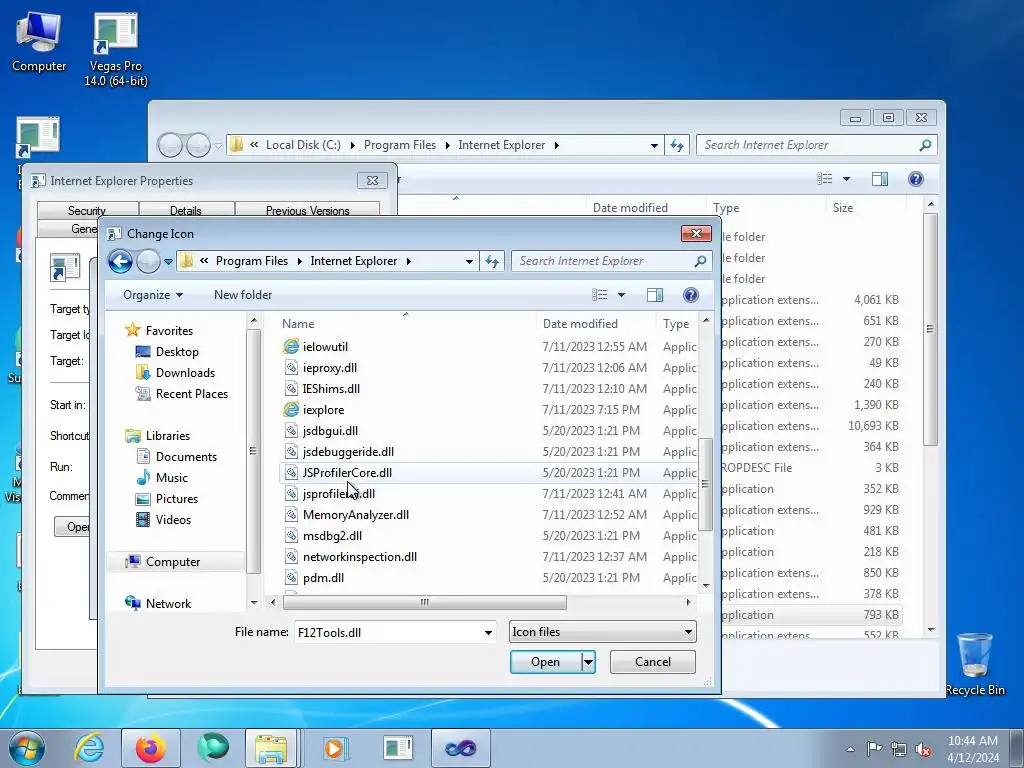Open the Windows Start menu
This screenshot has height=768, width=1024.
coord(27,748)
